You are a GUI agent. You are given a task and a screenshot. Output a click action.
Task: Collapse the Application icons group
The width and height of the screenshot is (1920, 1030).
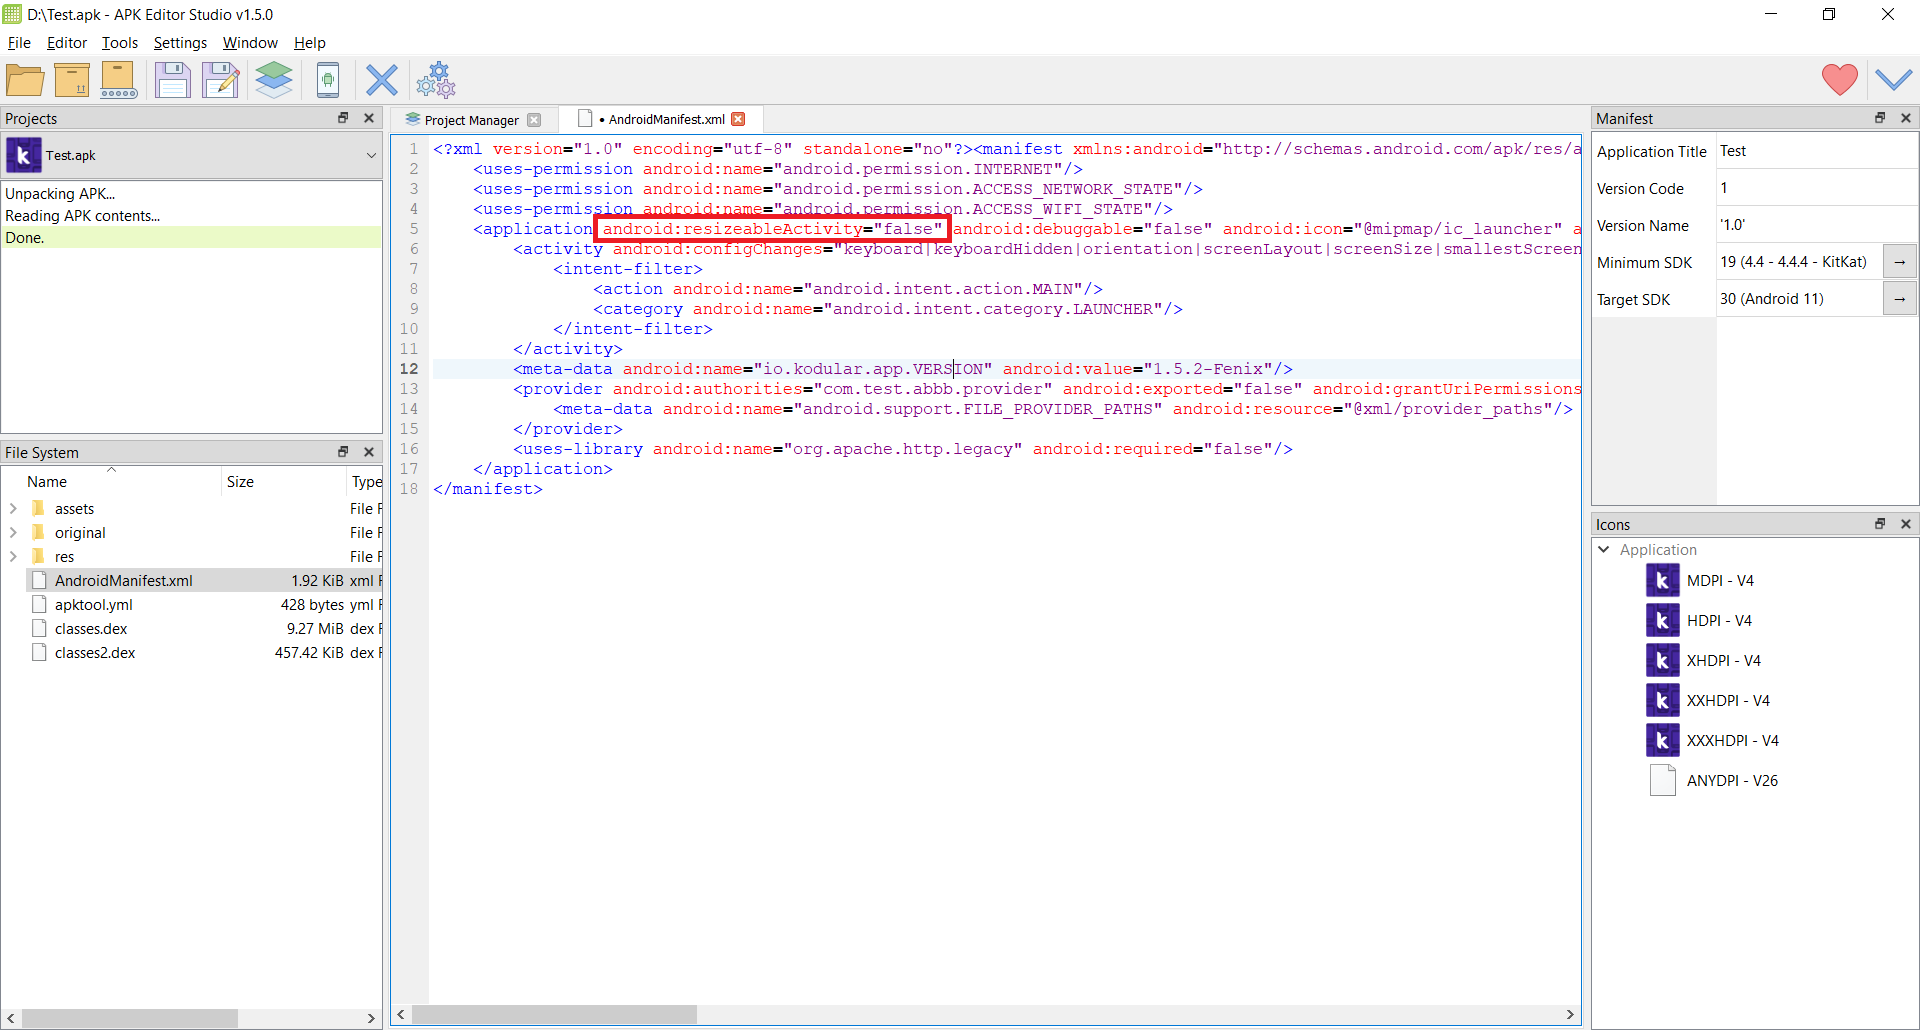pyautogui.click(x=1604, y=549)
